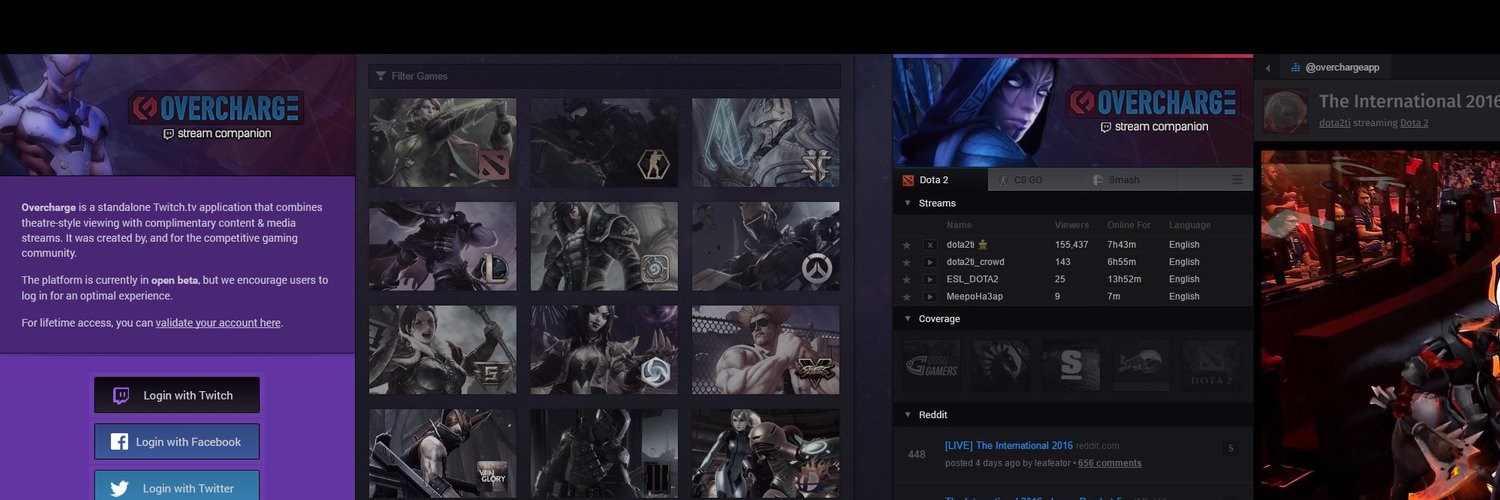The height and width of the screenshot is (500, 1500).
Task: Open the 656 comments link
Action: pyautogui.click(x=1110, y=463)
